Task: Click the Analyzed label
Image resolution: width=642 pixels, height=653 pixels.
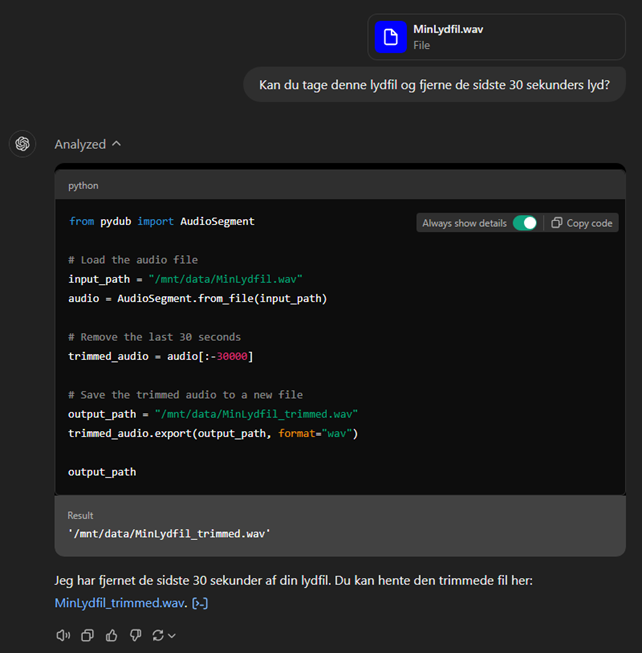Action: 80,144
